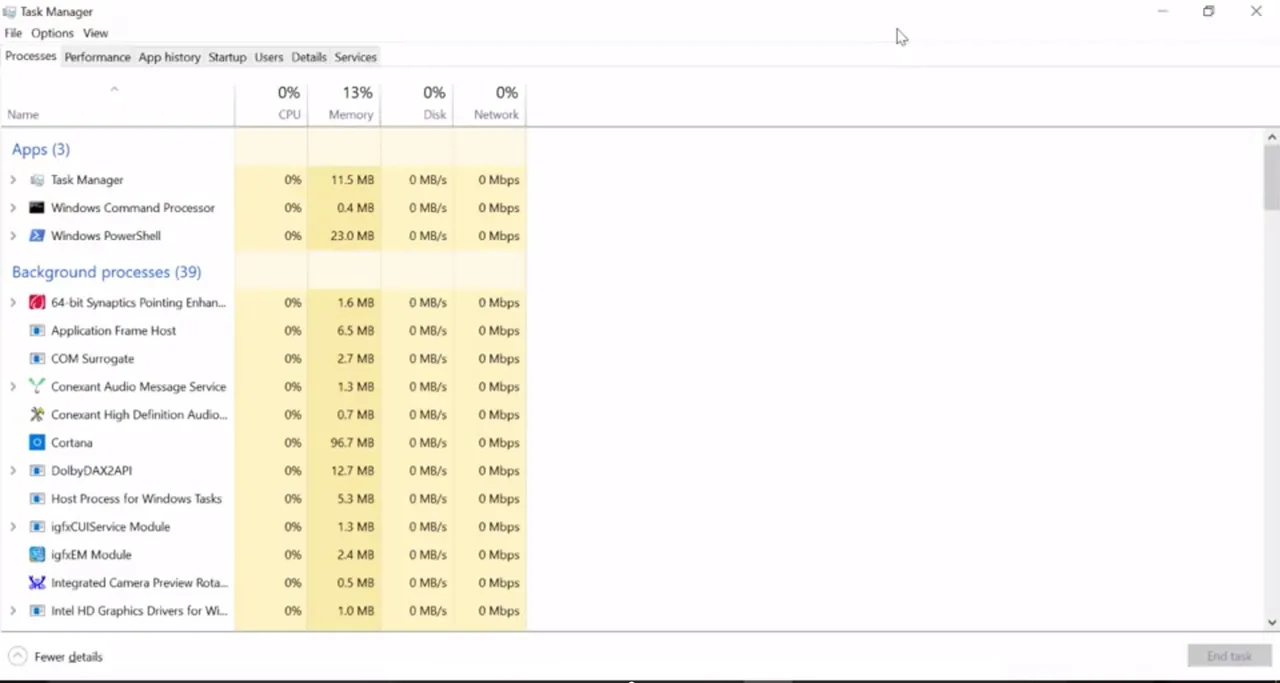Click the vertical scrollbar thumb

tap(1272, 177)
